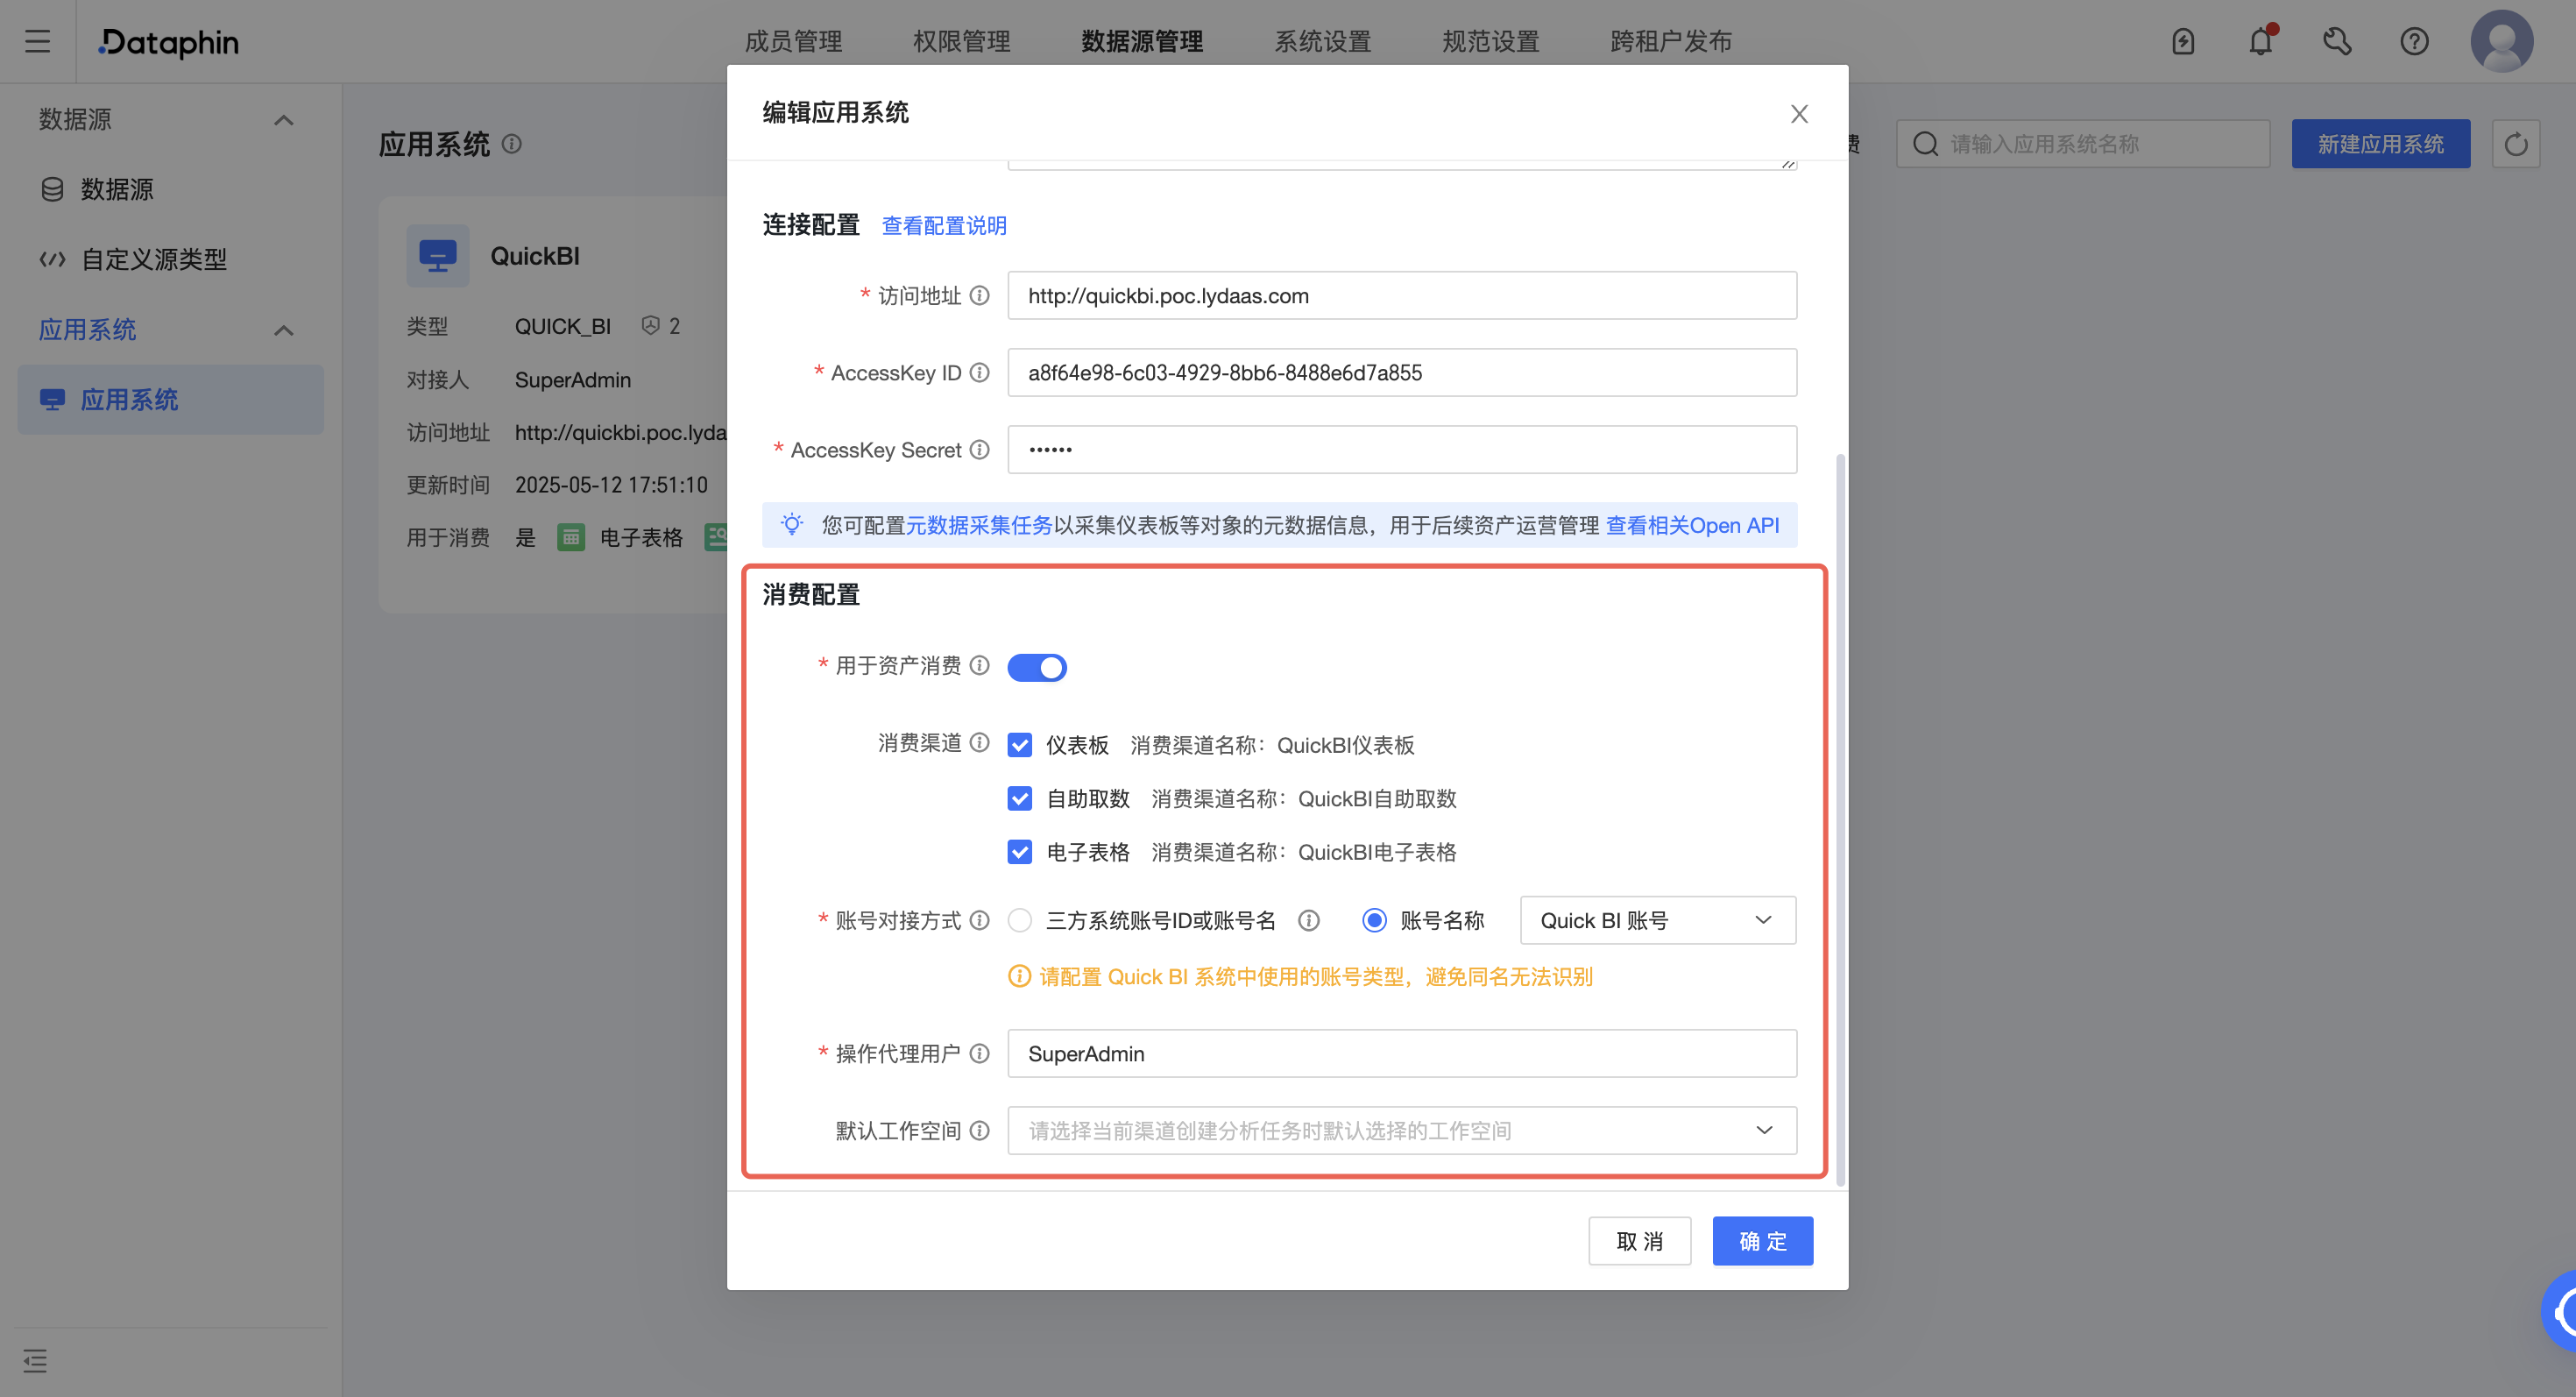This screenshot has height=1397, width=2576.
Task: Click the 访问地址 input field
Action: click(1402, 296)
